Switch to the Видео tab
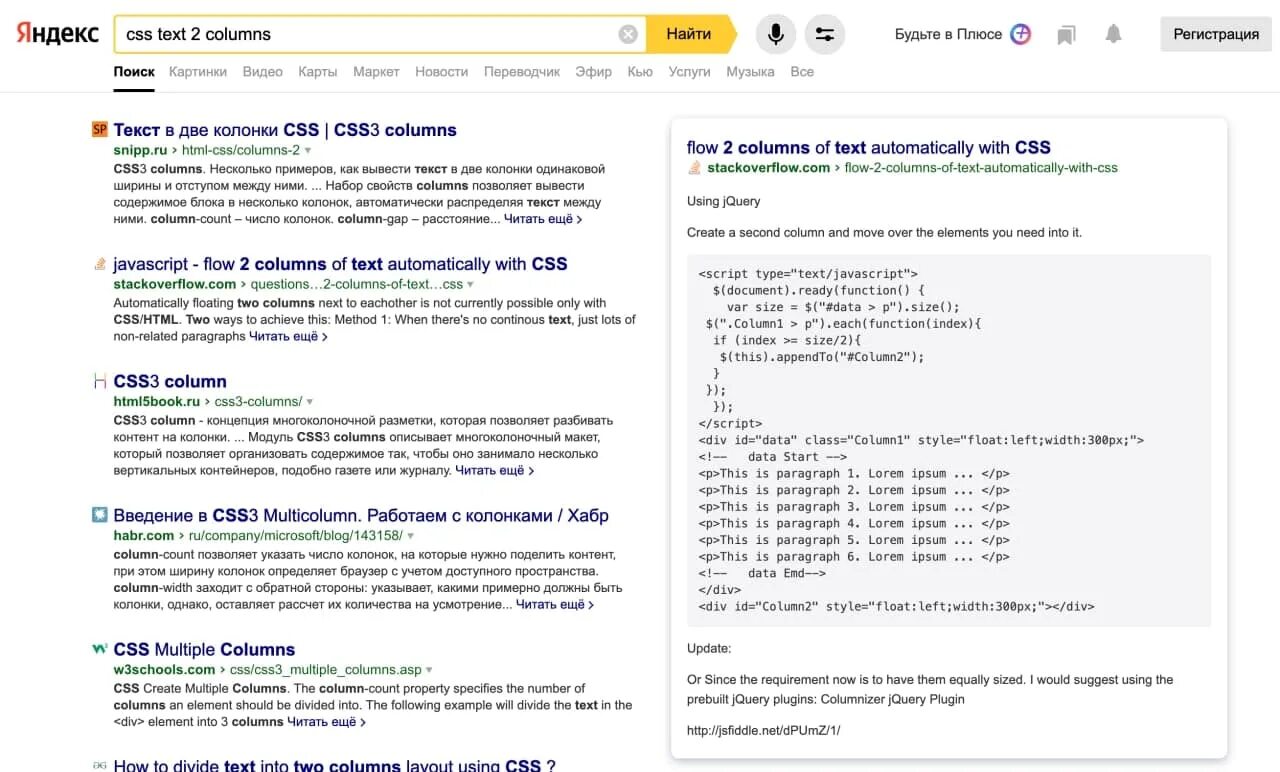This screenshot has width=1280, height=772. (x=262, y=72)
